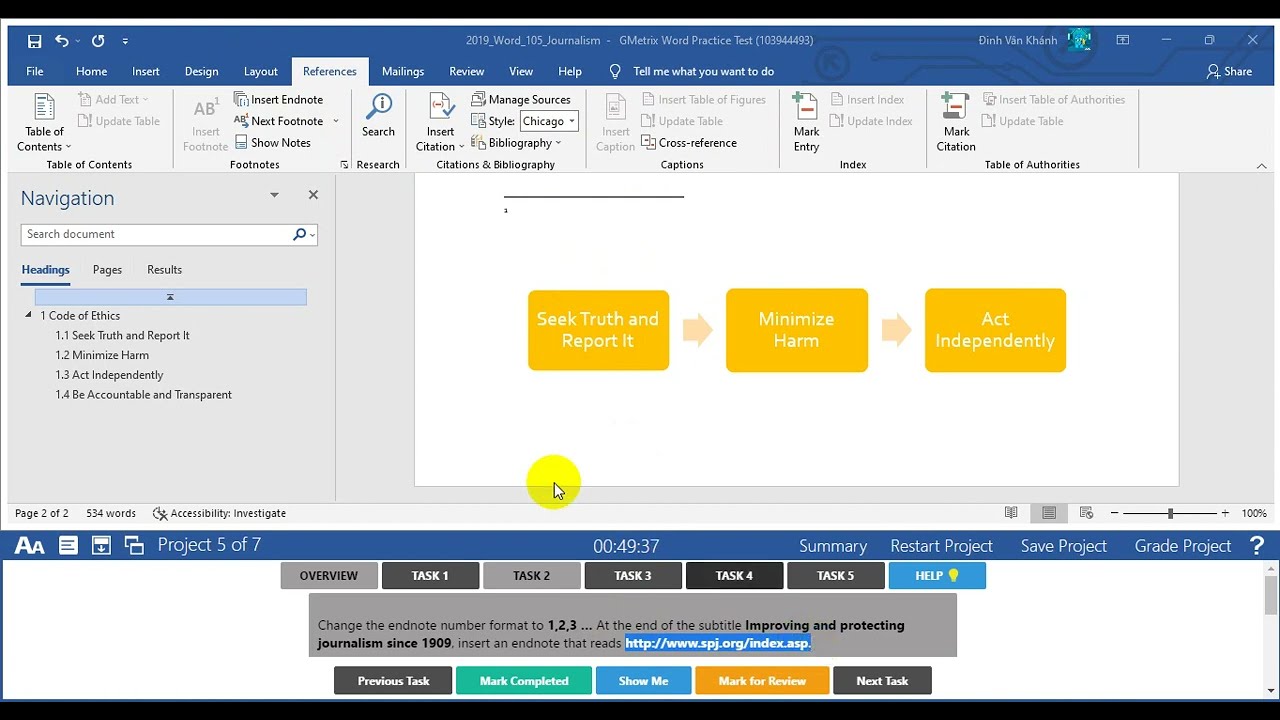Screen dimensions: 1280x720
Task: Switch to Pages in Navigation pane
Action: coord(107,270)
